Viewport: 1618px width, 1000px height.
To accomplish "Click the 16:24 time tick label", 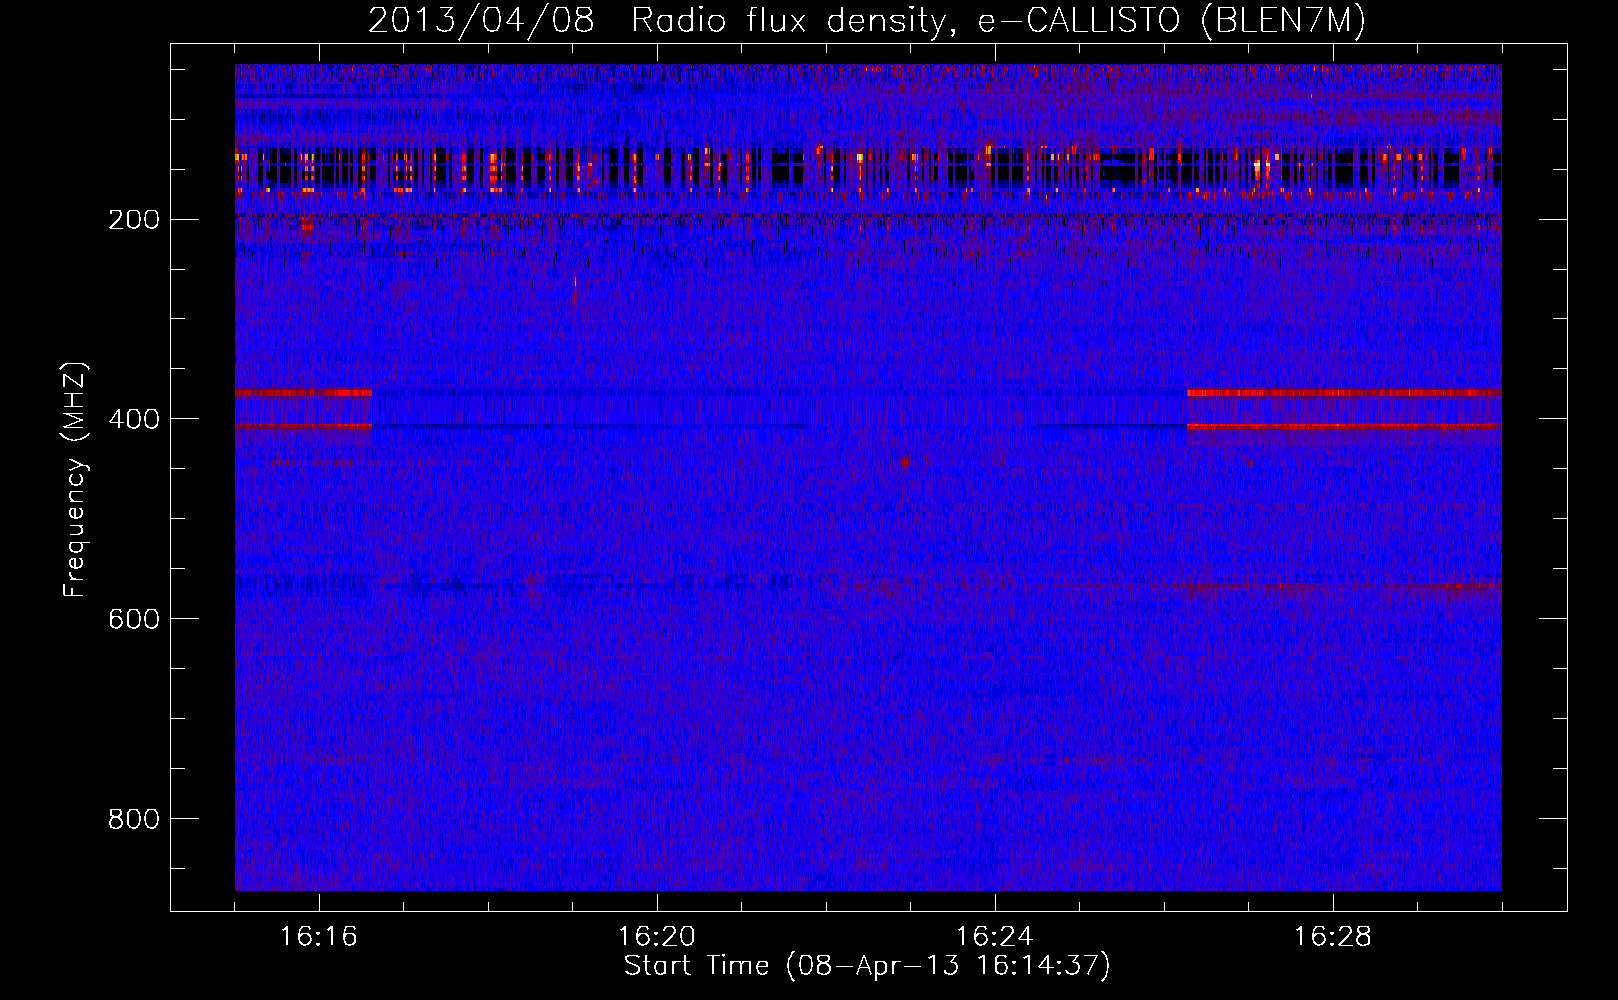I will (x=995, y=937).
